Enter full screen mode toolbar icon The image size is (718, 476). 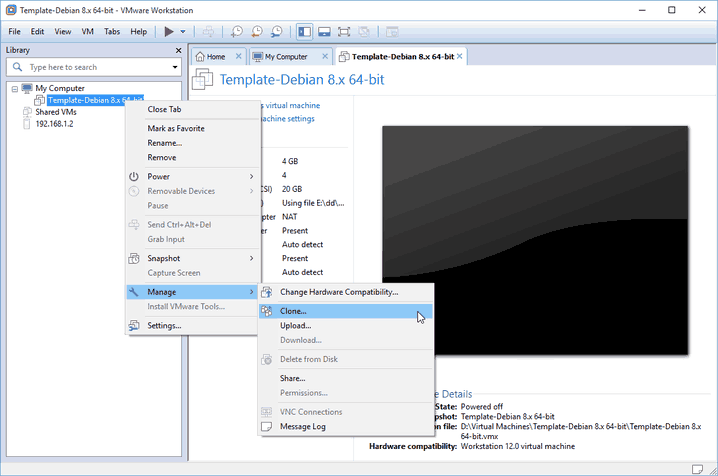tap(343, 32)
